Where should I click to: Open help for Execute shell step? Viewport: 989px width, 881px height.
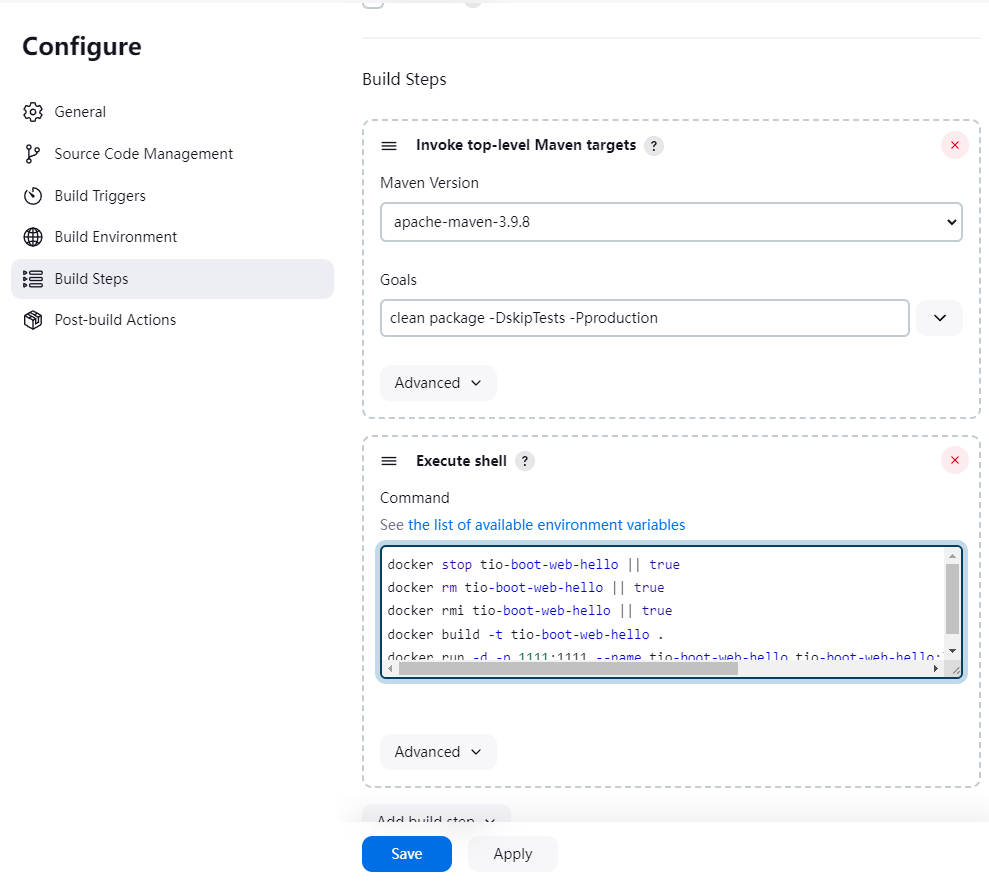(x=525, y=461)
